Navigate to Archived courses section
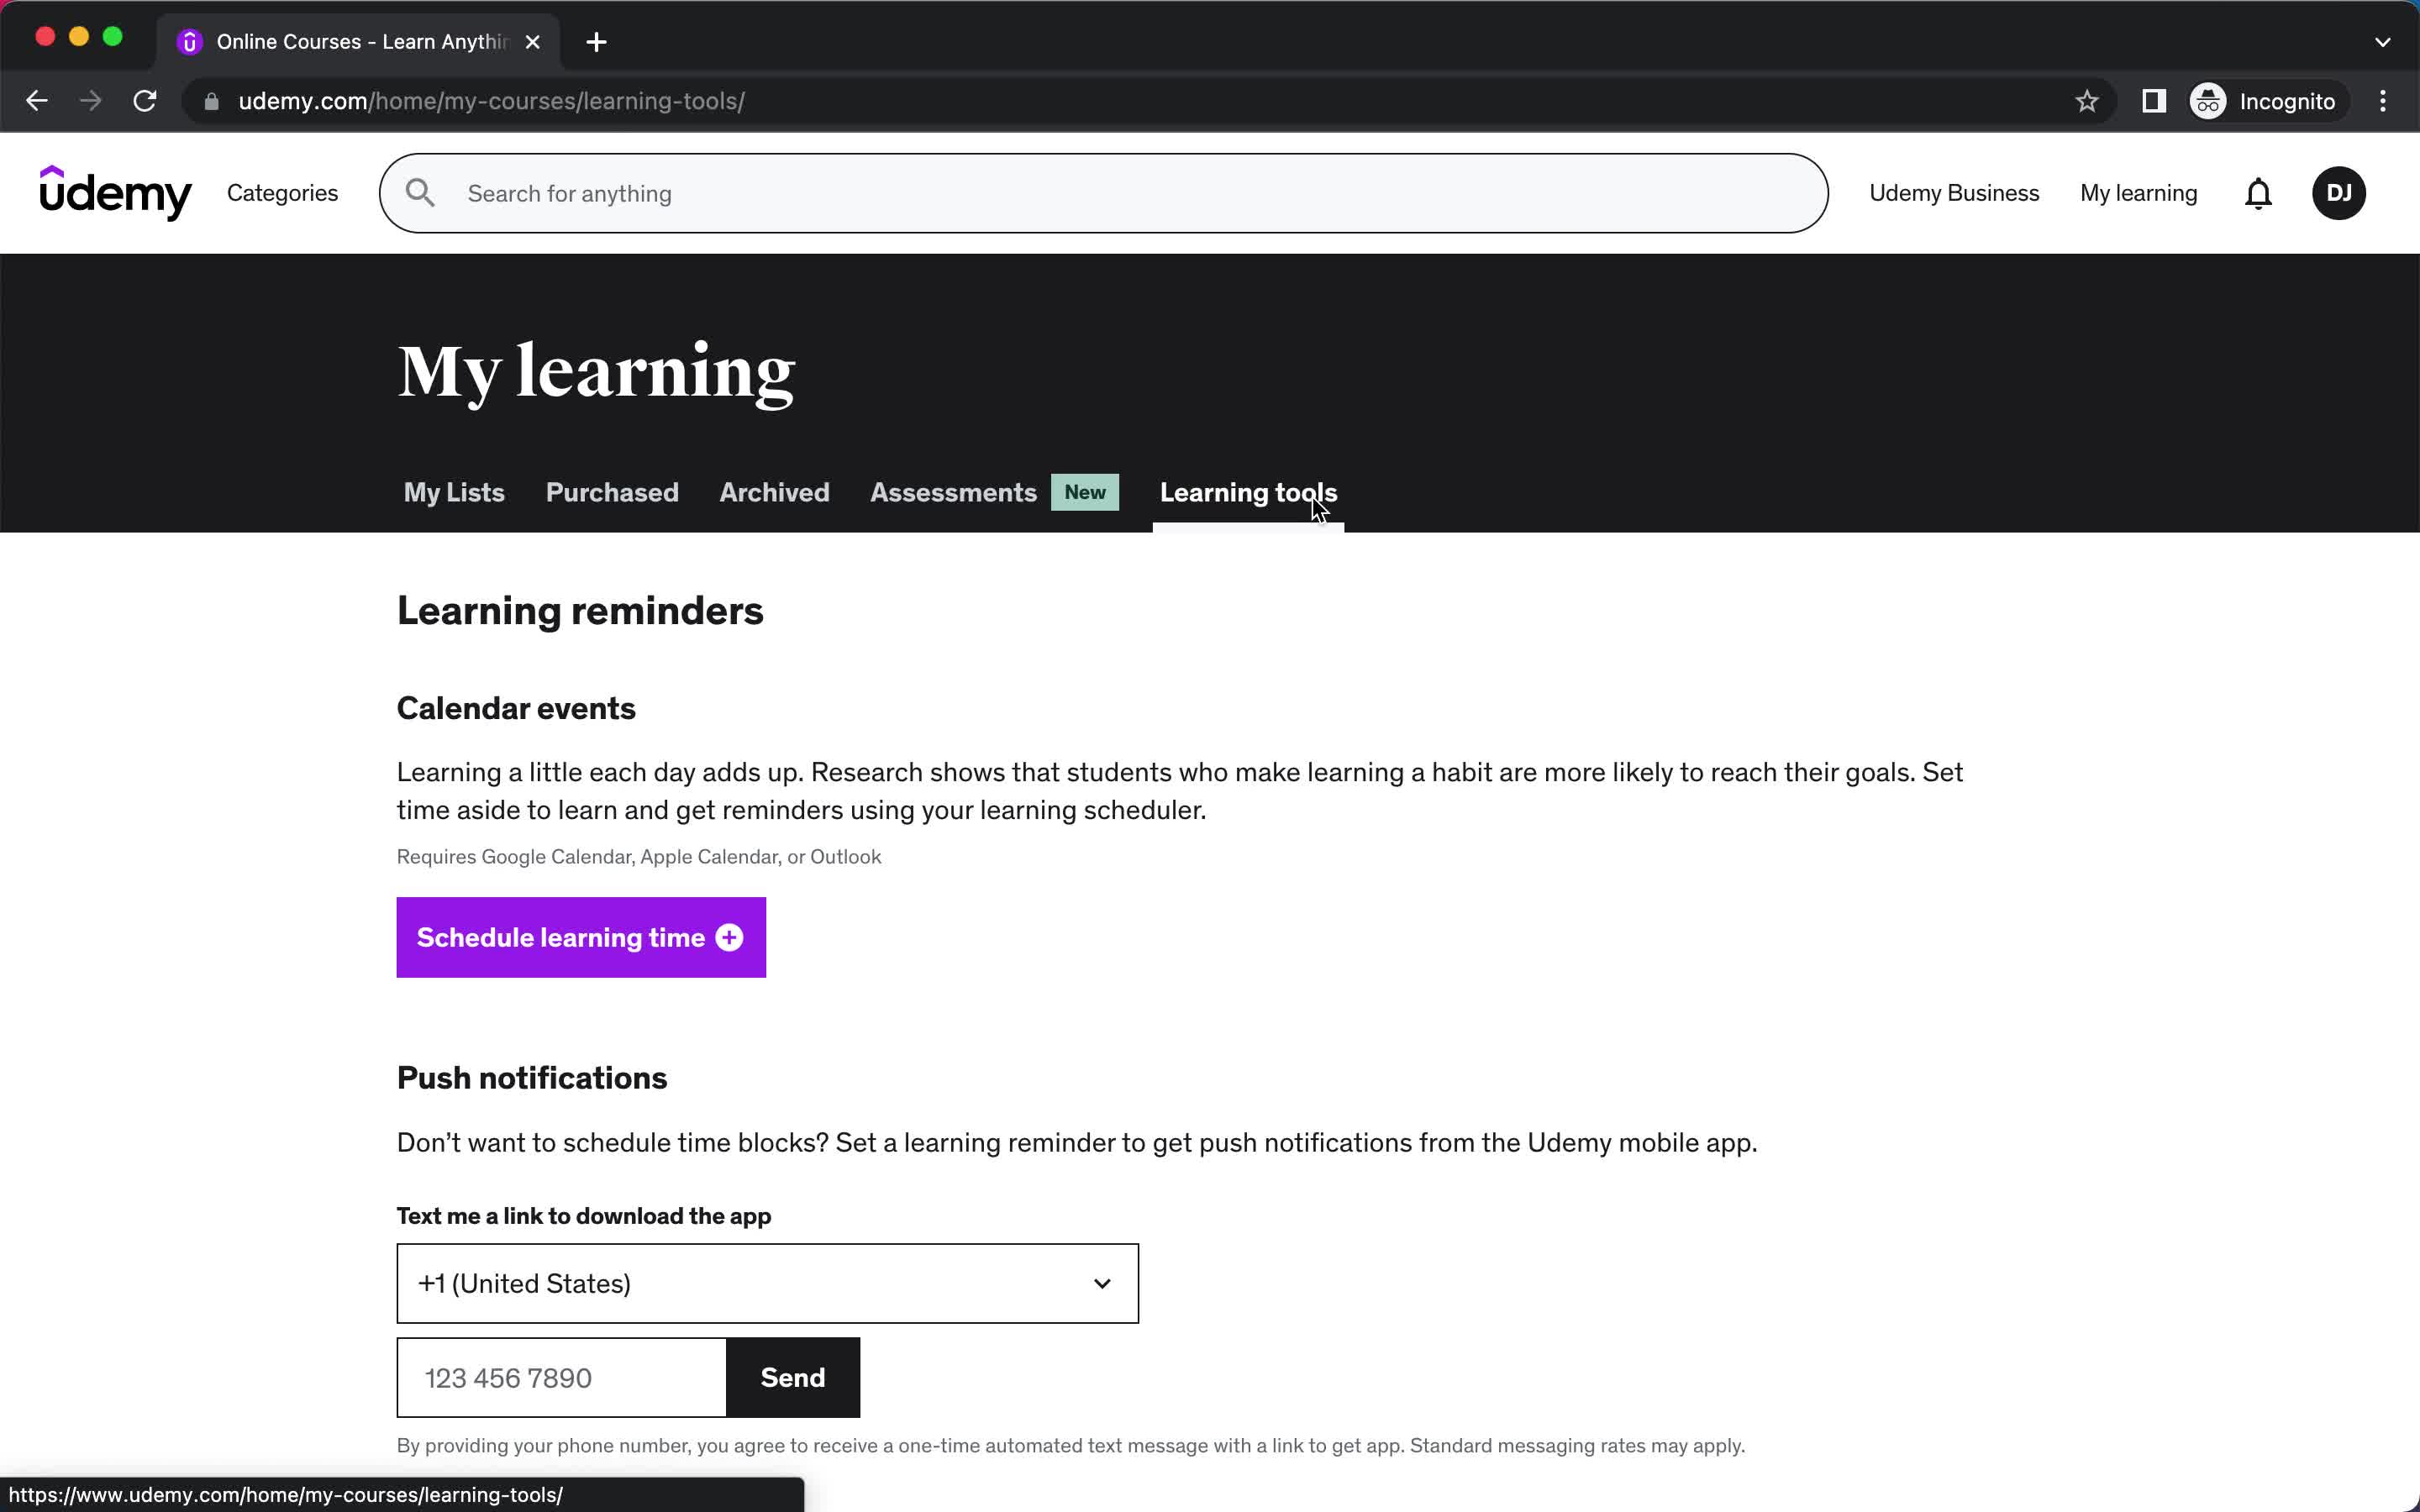 point(772,491)
